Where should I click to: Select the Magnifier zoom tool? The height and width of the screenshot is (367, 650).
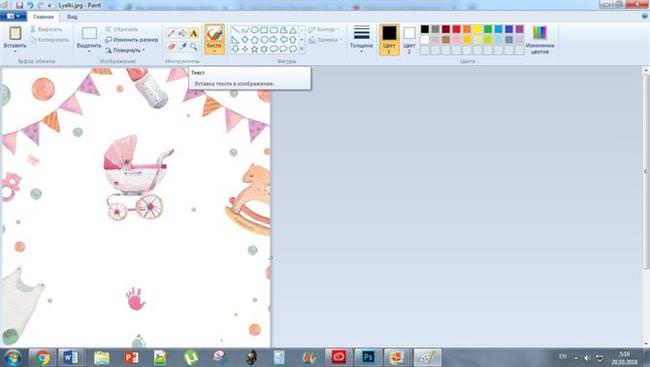(x=194, y=46)
